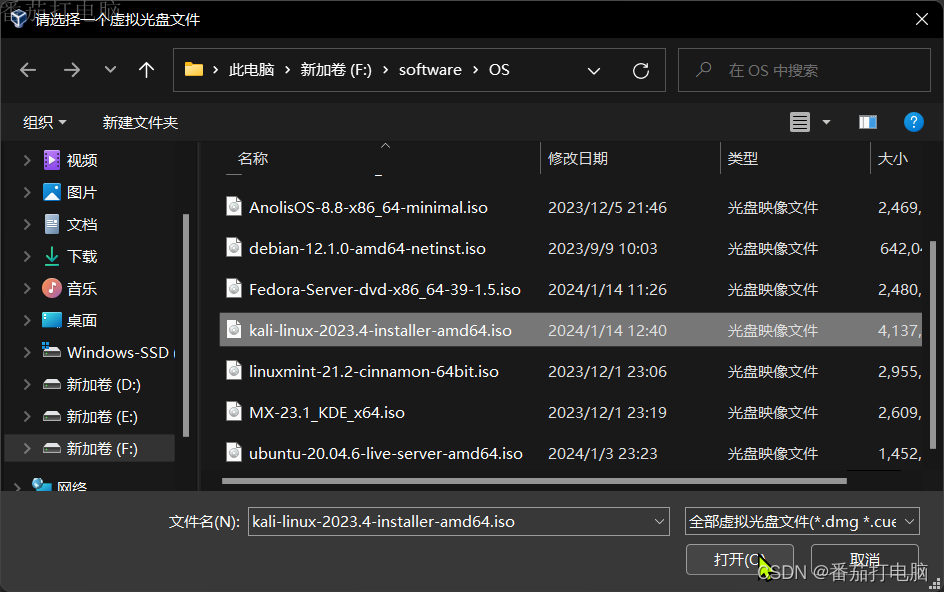Select the 音乐 music icon
The image size is (944, 592).
tap(52, 288)
